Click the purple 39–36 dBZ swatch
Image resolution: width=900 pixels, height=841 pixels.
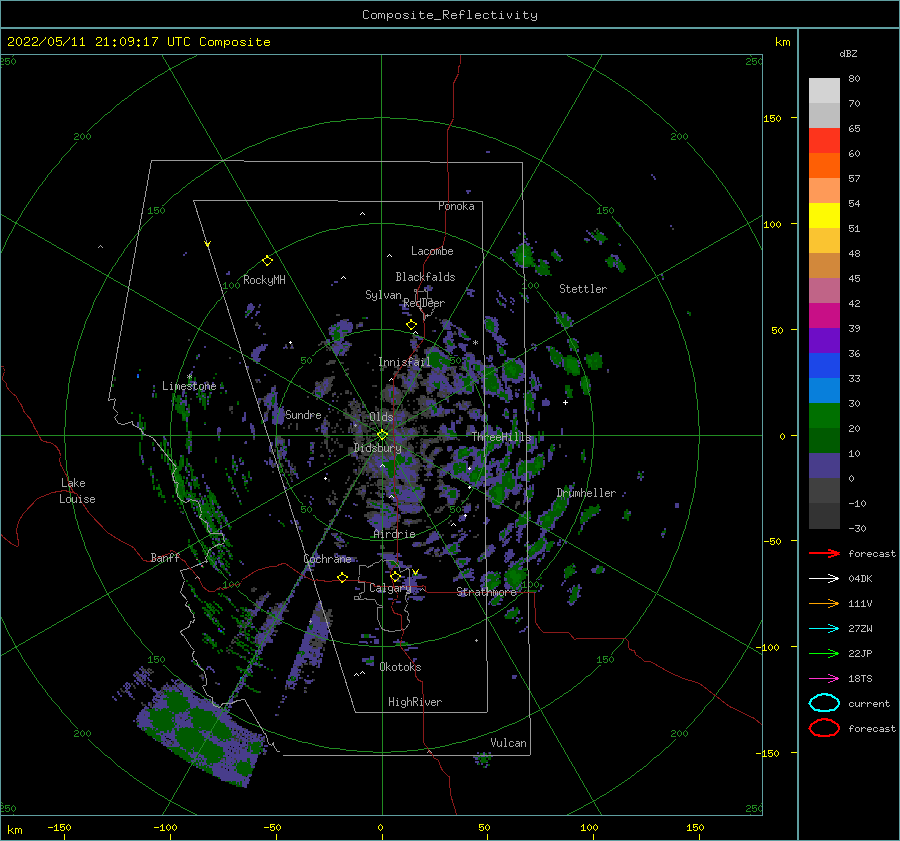point(824,341)
